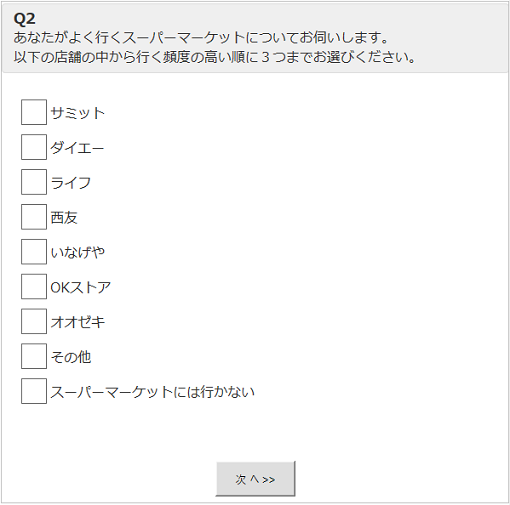Click the いなげや option label
Viewport: 510px width, 505px height.
[78, 252]
